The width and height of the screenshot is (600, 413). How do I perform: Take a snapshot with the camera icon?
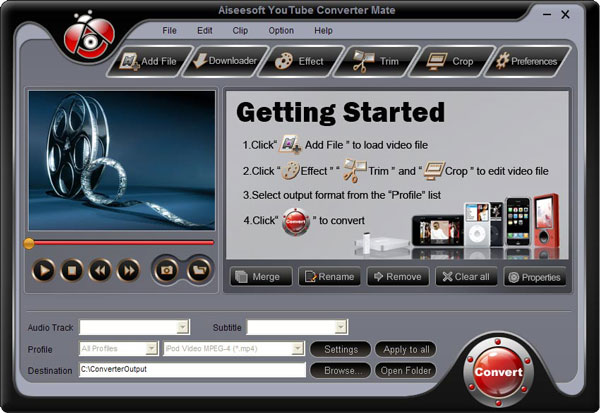click(168, 269)
